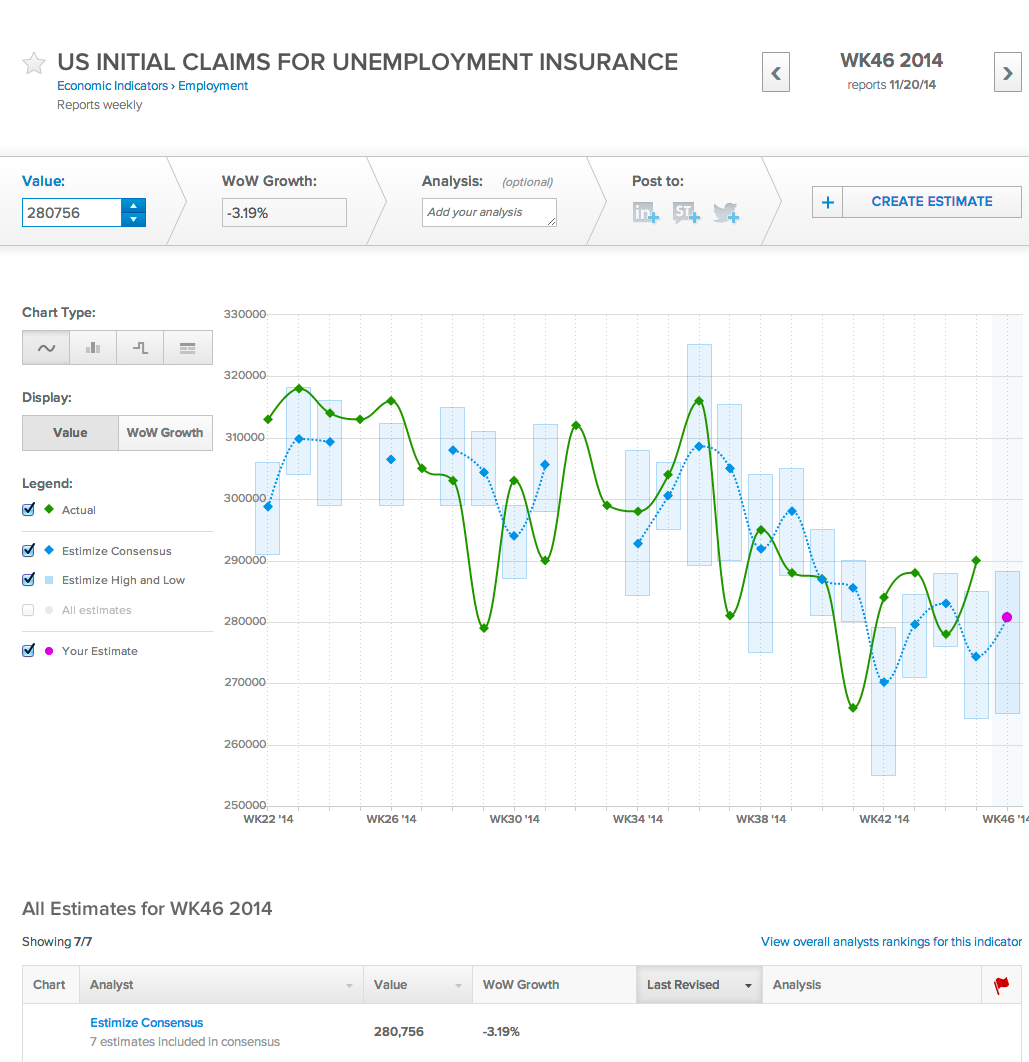Click the CREATE ESTIMATE button
Screen dimensions: 1029x1062
tap(931, 201)
